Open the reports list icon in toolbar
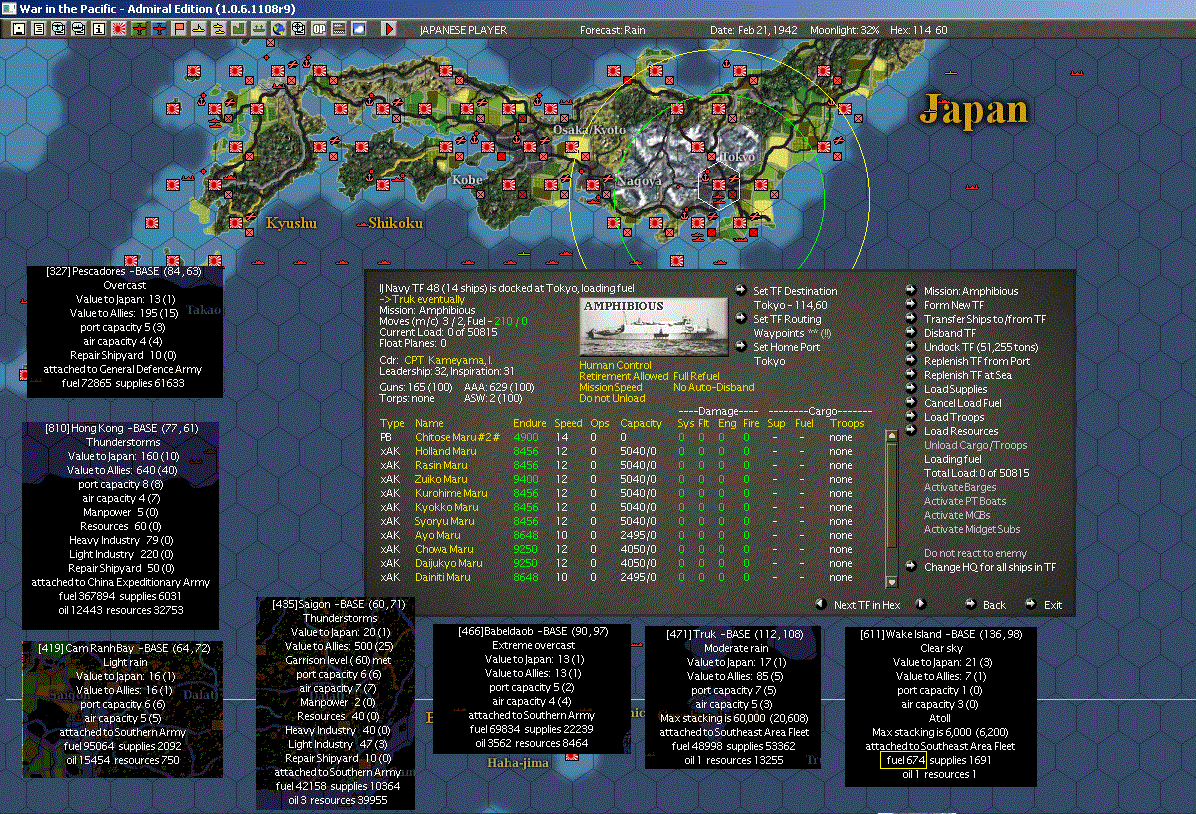This screenshot has height=814, width=1196. 39,29
